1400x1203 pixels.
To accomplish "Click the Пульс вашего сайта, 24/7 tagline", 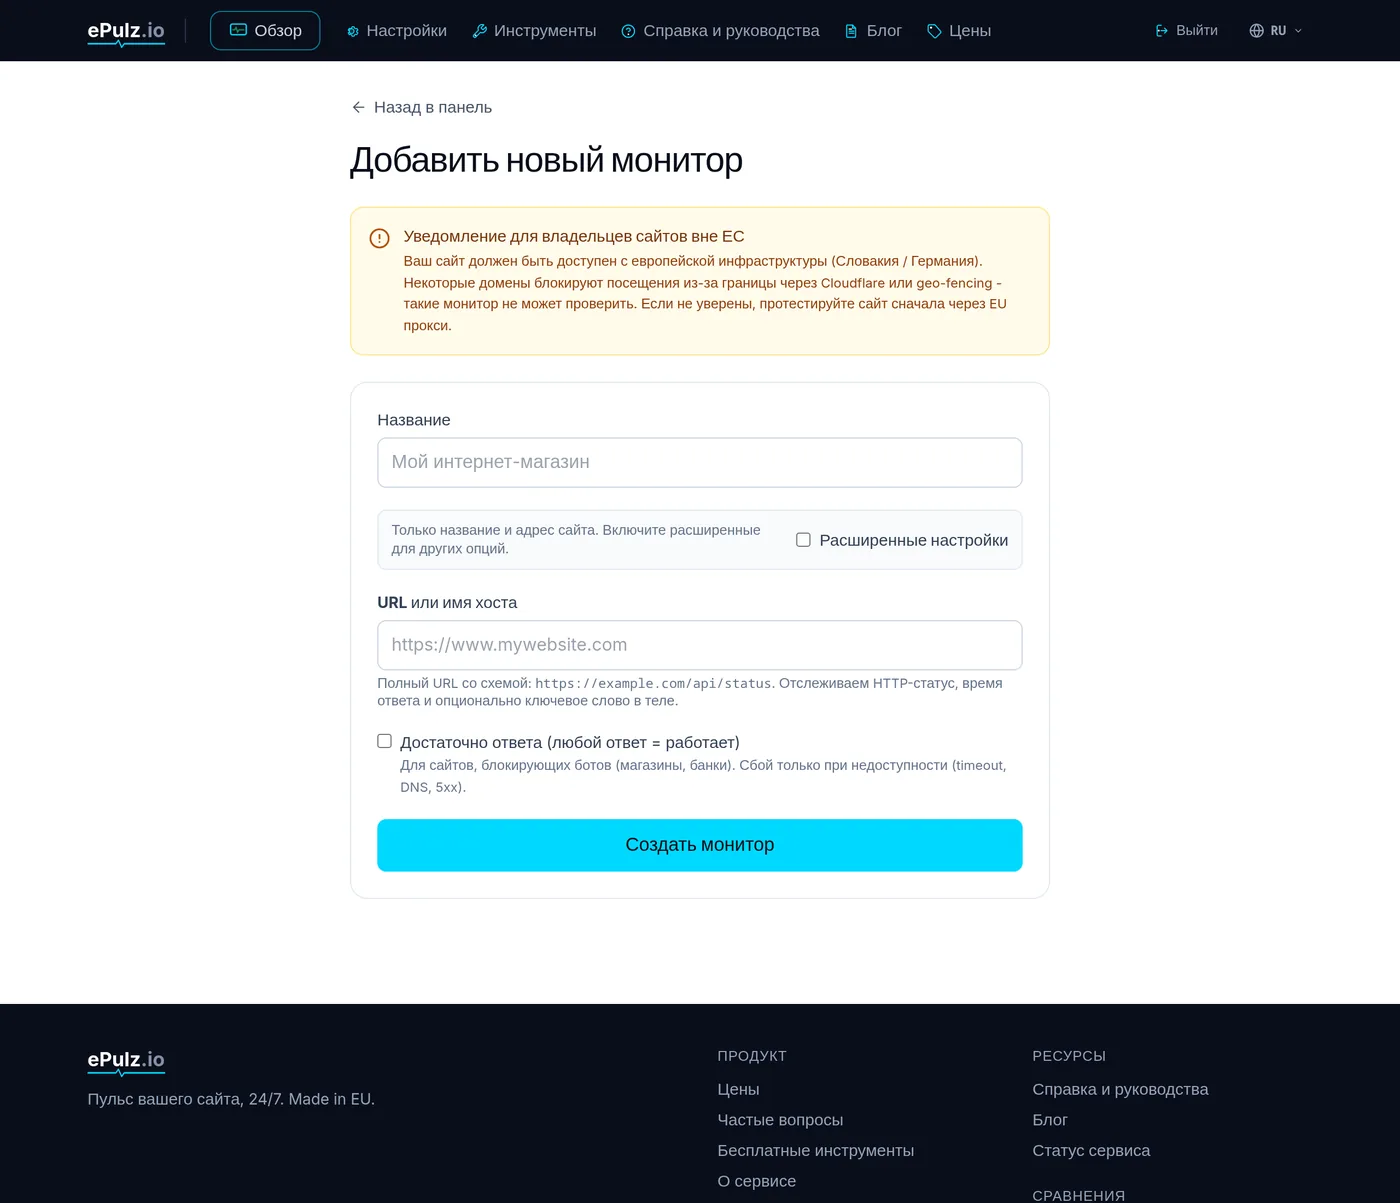I will [231, 1099].
